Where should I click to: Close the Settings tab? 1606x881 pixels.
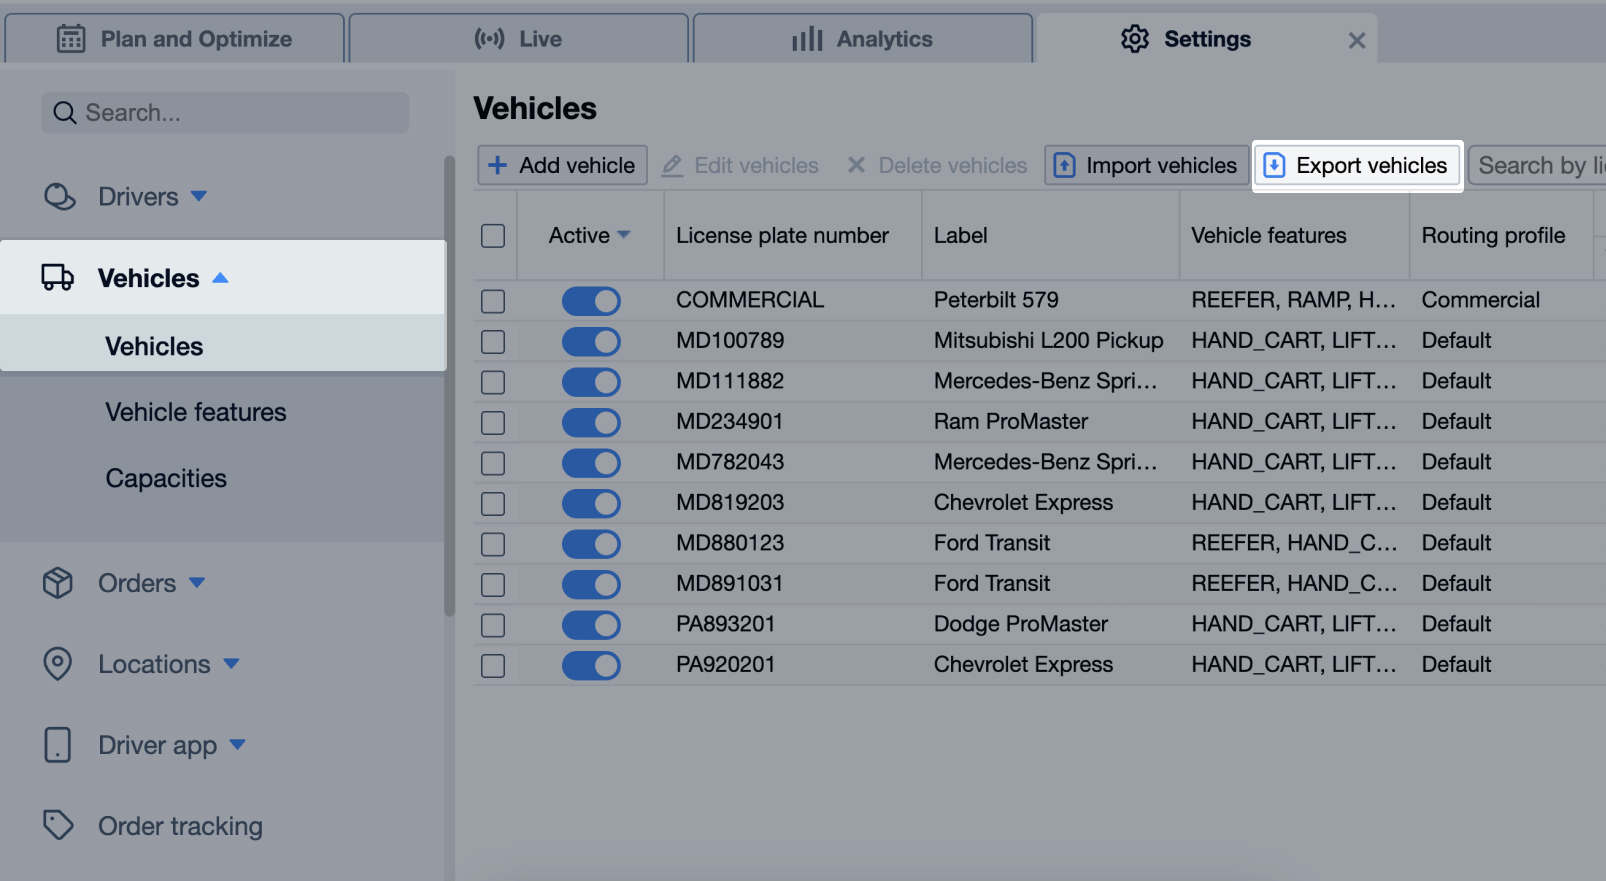tap(1357, 40)
